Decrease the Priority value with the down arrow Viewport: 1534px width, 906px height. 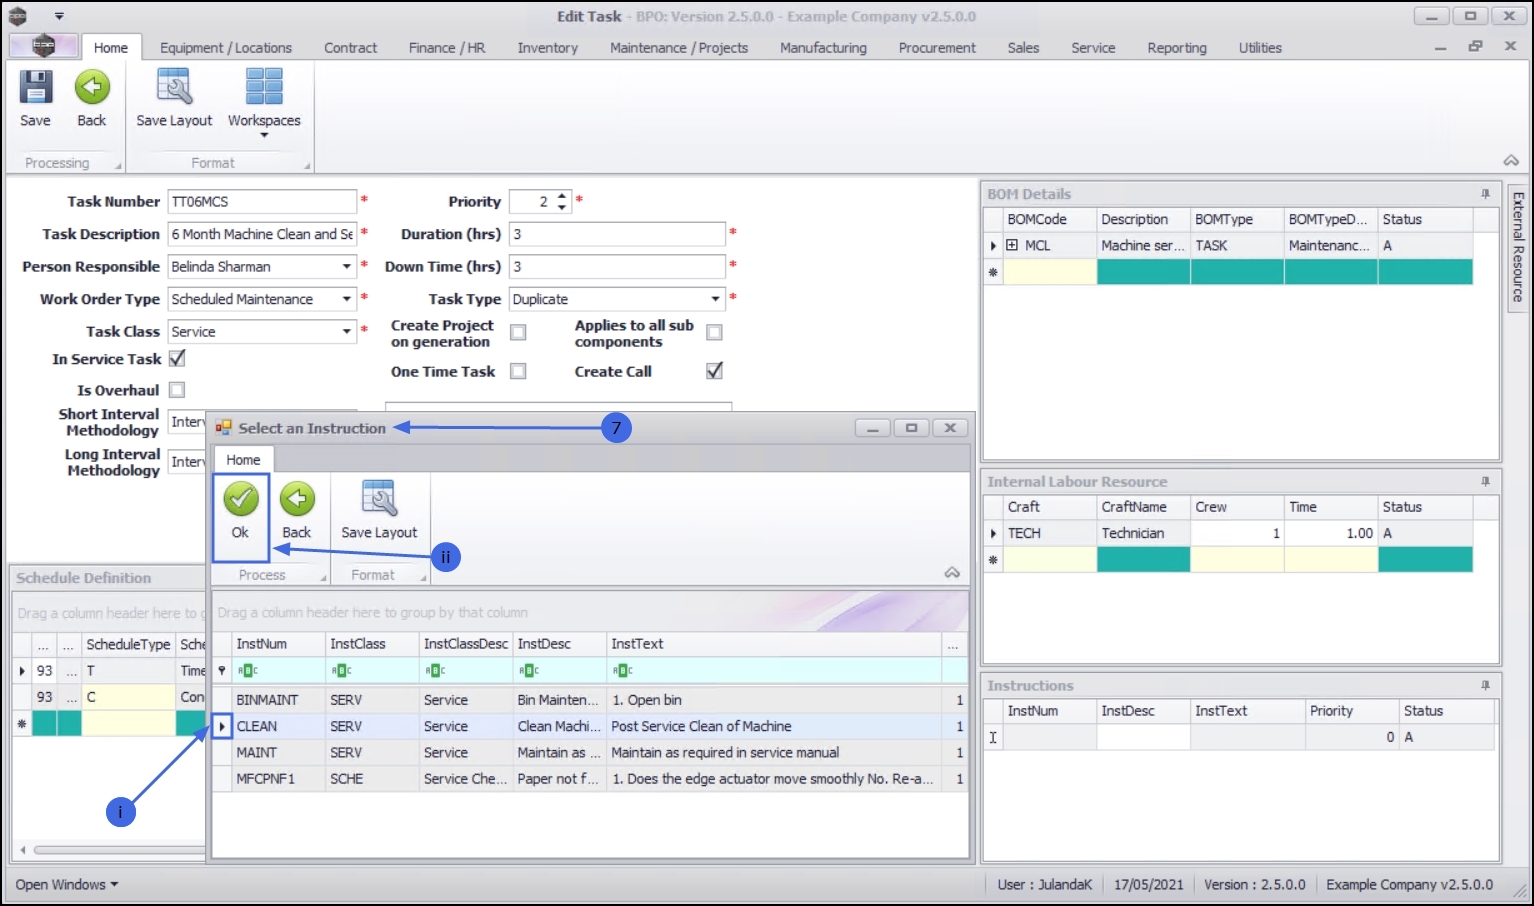point(562,207)
